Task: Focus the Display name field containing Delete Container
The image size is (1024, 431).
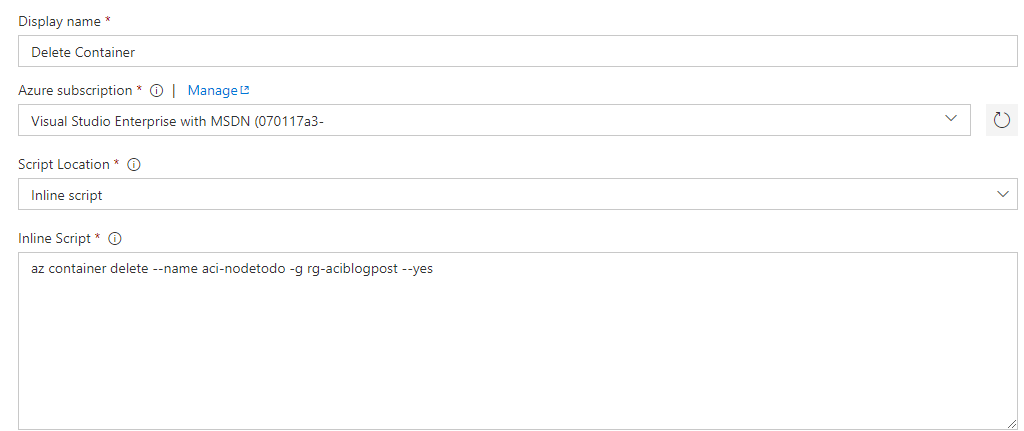Action: click(x=518, y=52)
